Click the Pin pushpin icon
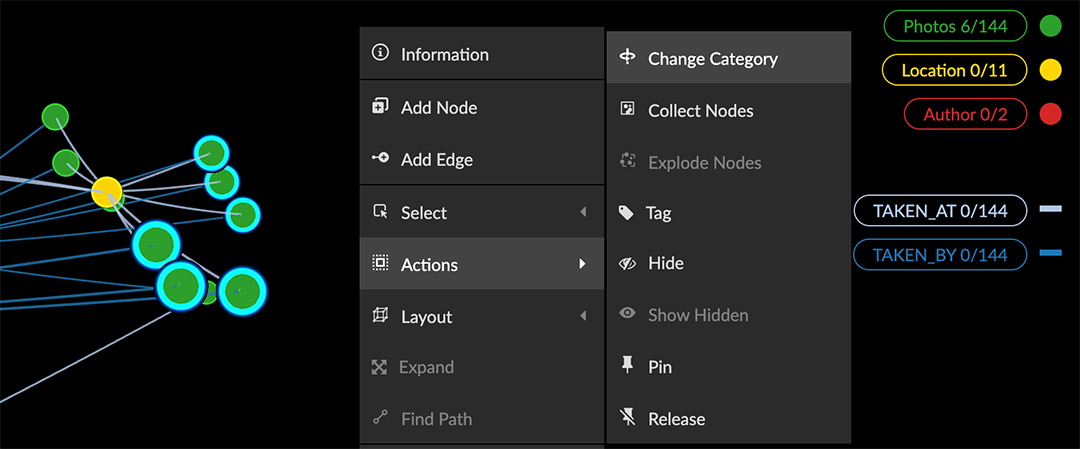Viewport: 1080px width, 449px height. [x=627, y=366]
